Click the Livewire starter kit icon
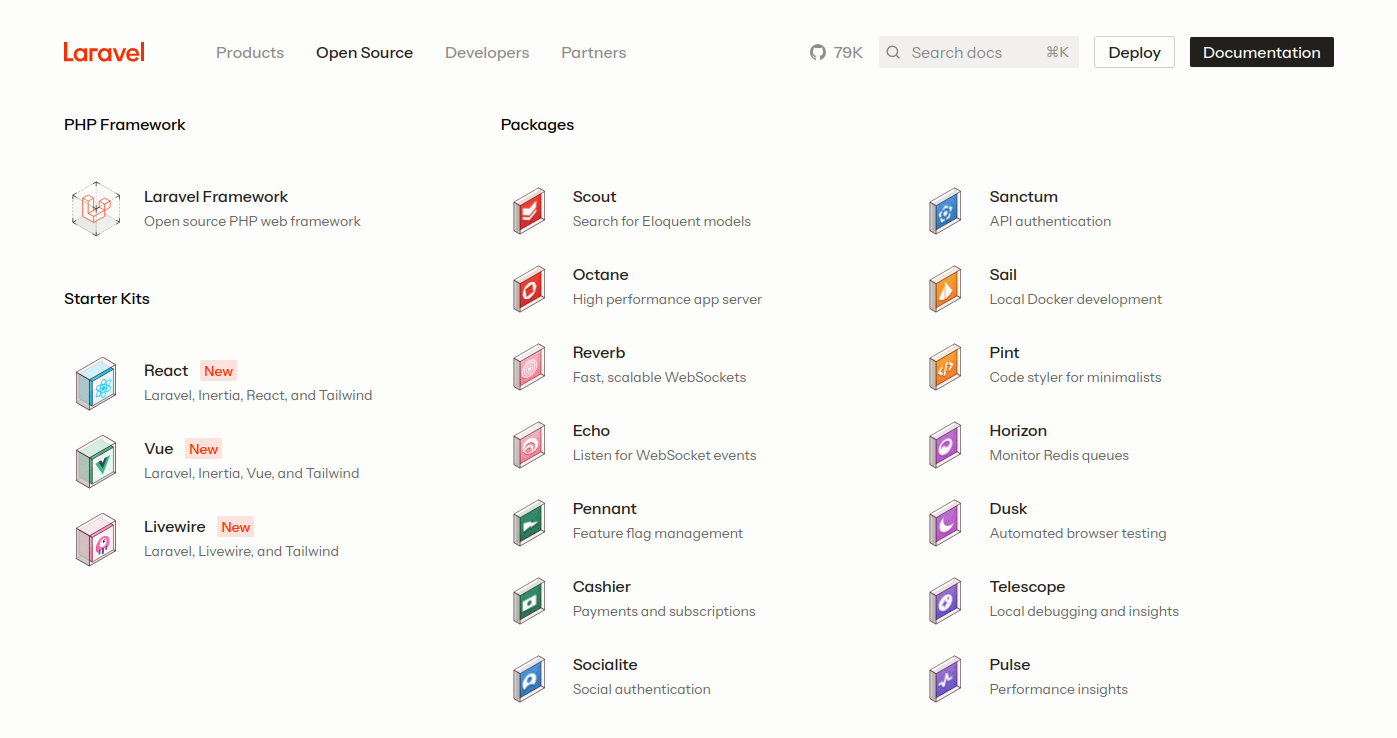Image resolution: width=1397 pixels, height=738 pixels. 96,539
